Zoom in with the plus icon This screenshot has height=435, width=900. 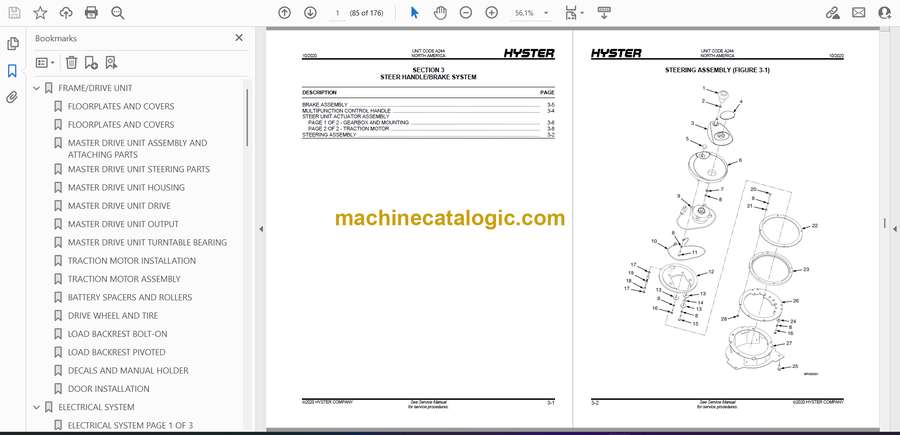coord(491,13)
